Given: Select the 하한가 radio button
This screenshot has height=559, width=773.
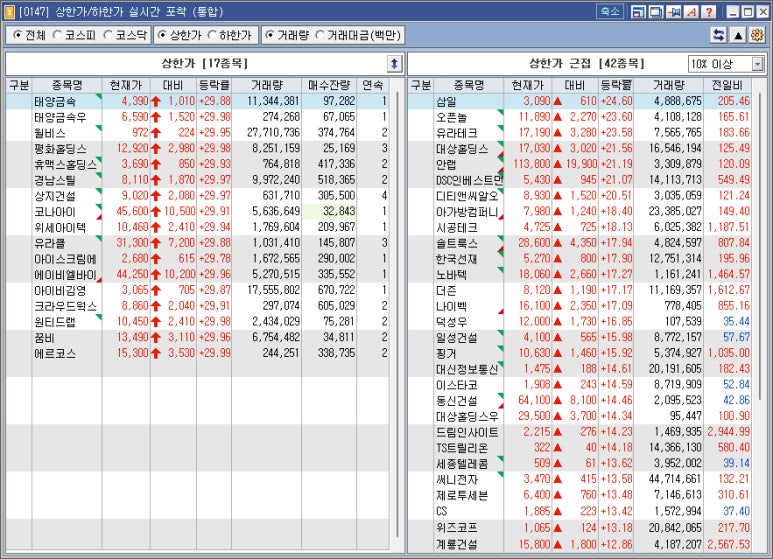Looking at the screenshot, I should 211,35.
